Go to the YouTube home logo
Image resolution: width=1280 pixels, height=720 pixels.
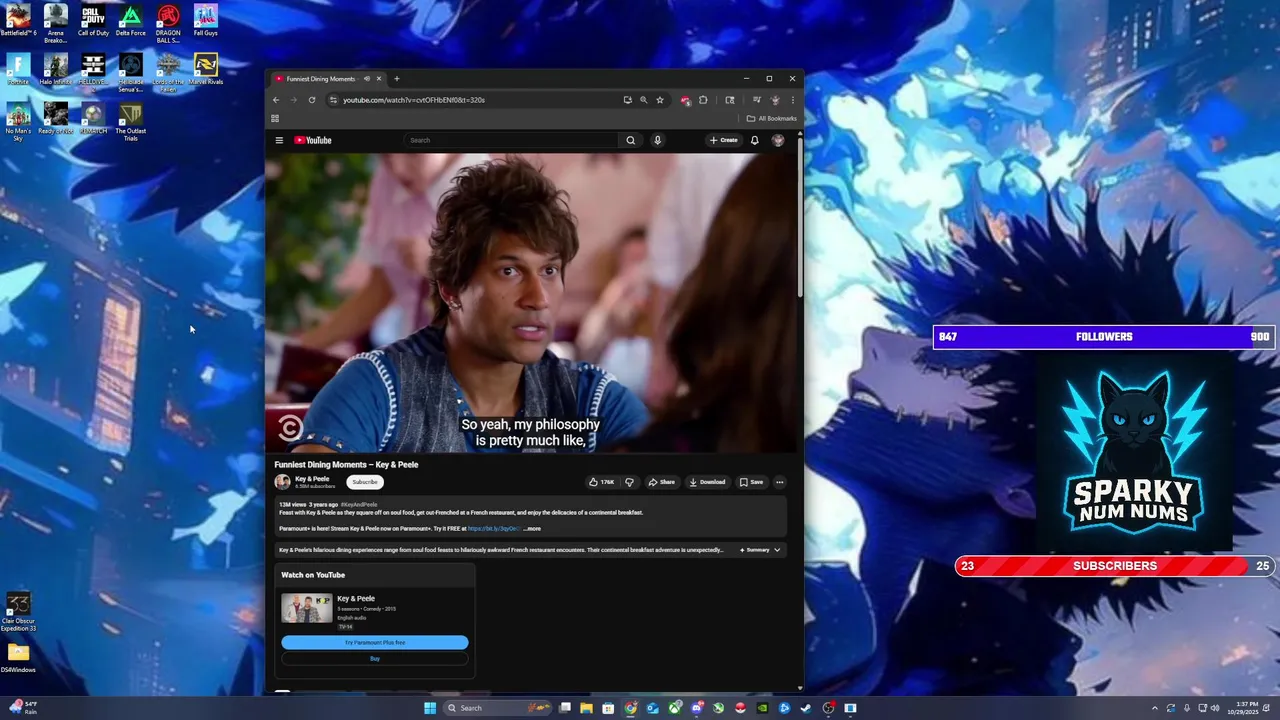coord(313,140)
